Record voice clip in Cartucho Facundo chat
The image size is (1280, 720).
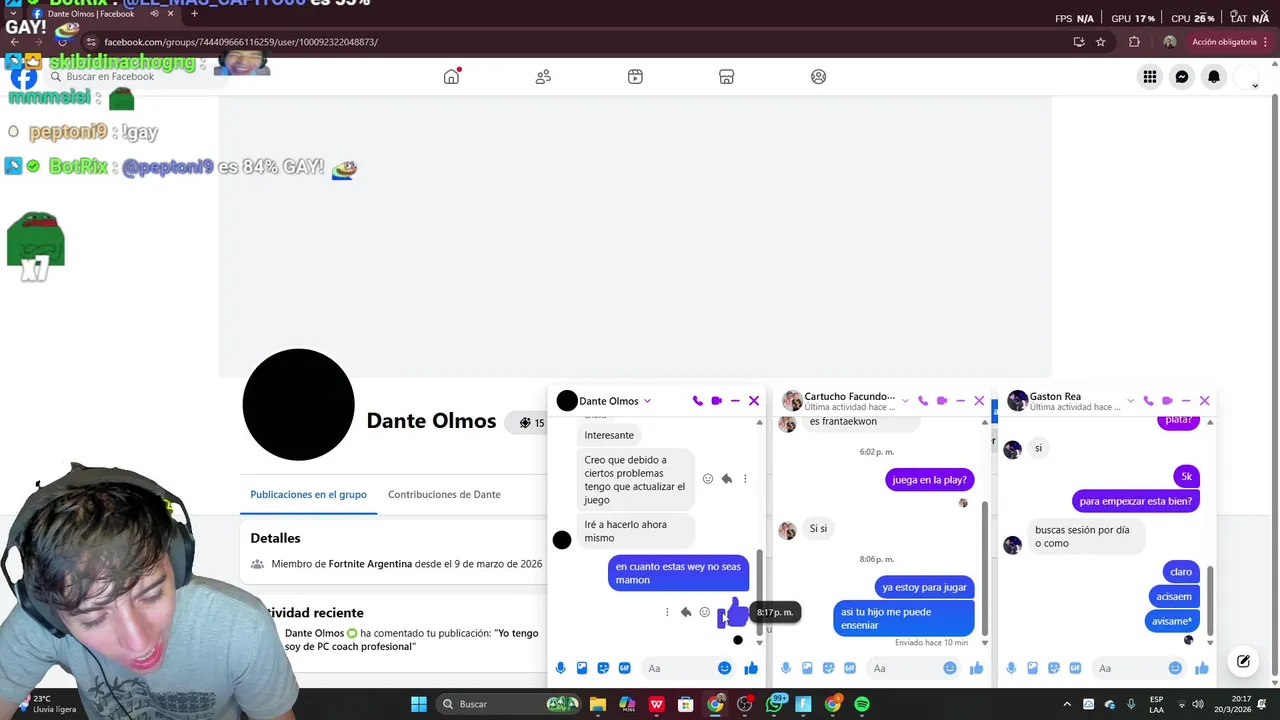(x=786, y=668)
